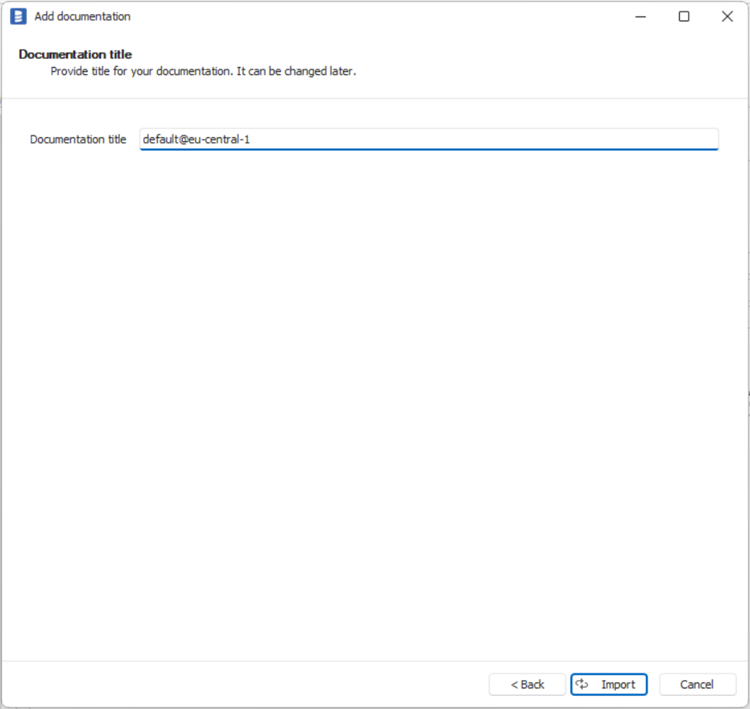Click blank header area right of heading

[x=500, y=62]
